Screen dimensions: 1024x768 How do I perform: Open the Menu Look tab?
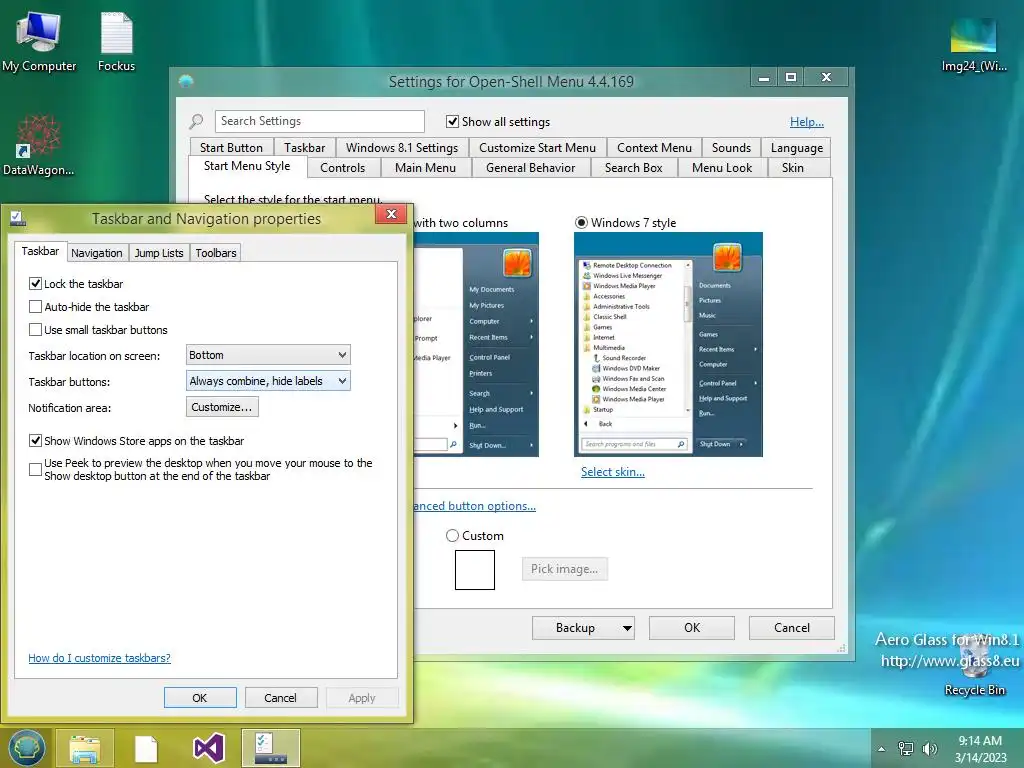pos(722,168)
